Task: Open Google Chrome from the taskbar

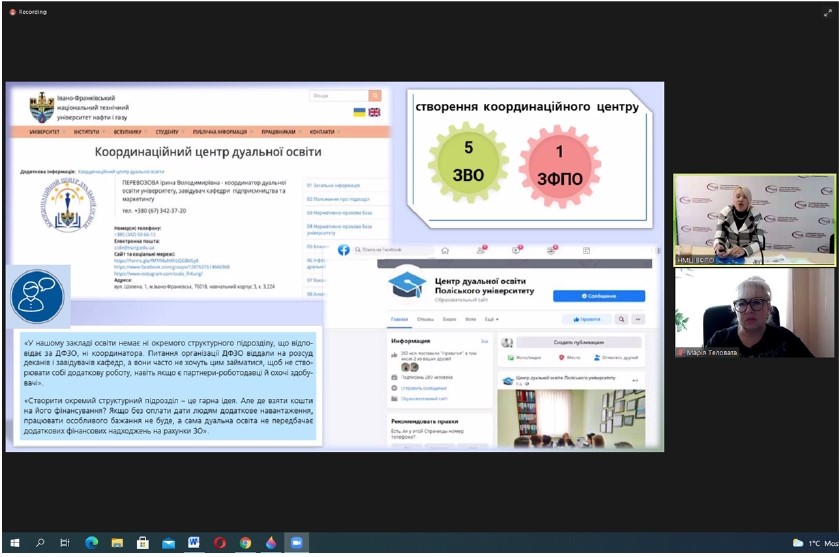Action: [x=246, y=542]
